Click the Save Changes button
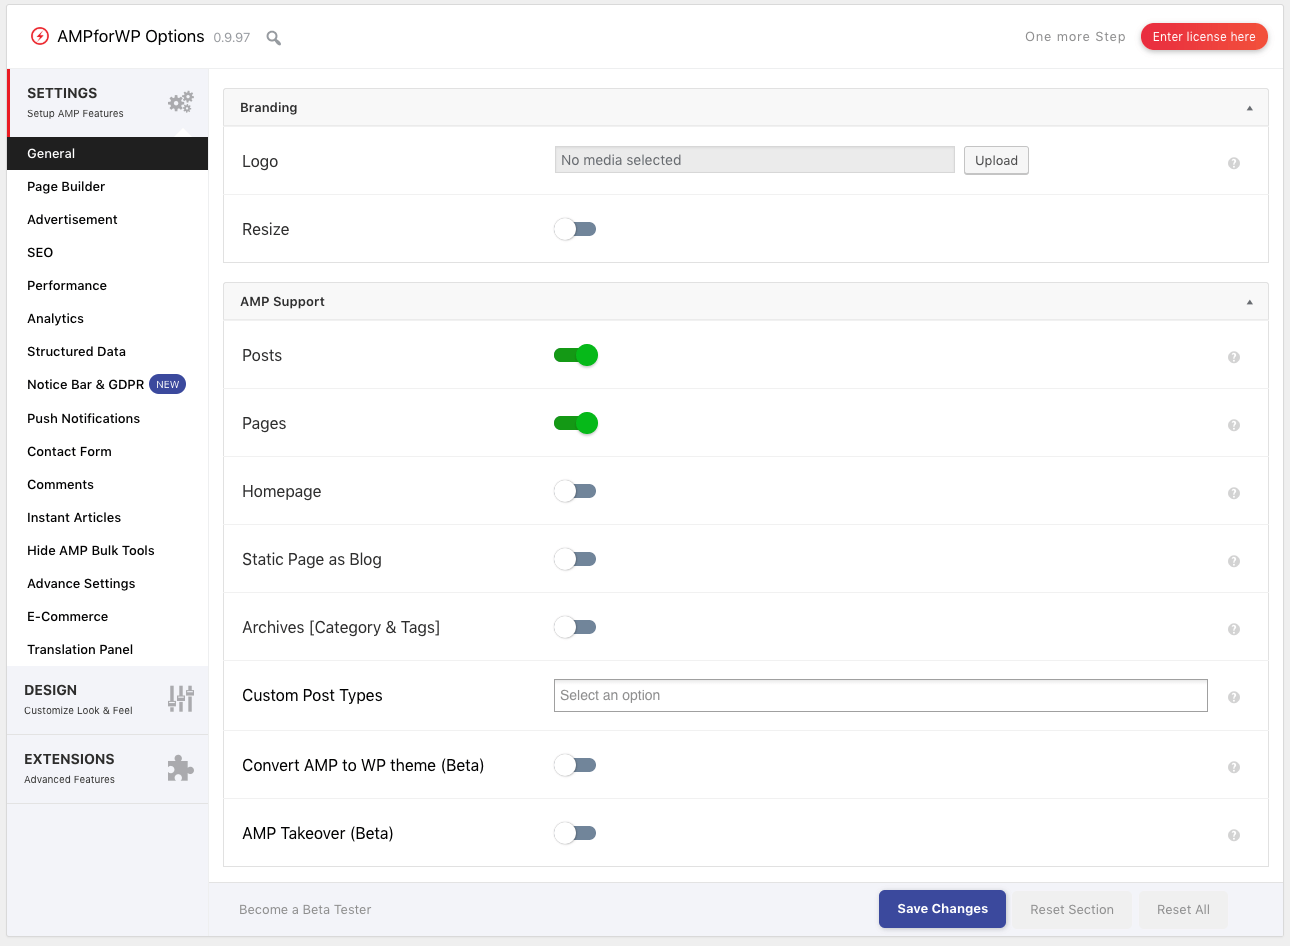Image resolution: width=1290 pixels, height=946 pixels. point(941,909)
